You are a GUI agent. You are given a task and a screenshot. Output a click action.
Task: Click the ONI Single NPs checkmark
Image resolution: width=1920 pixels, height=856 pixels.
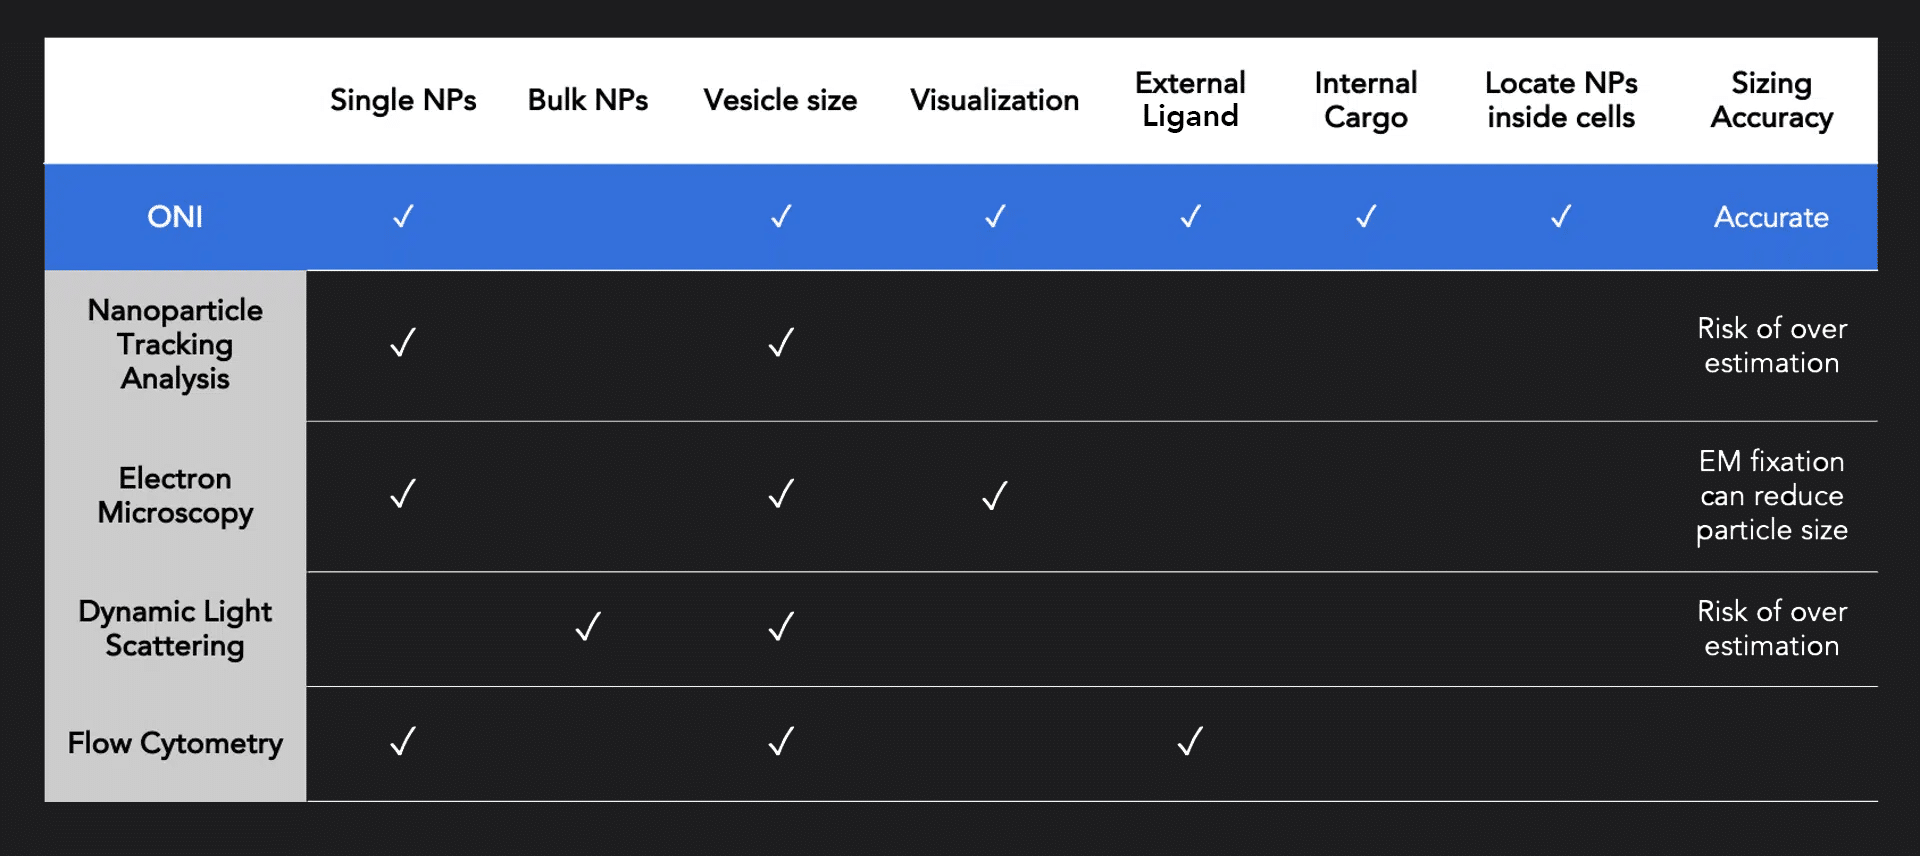tap(403, 216)
